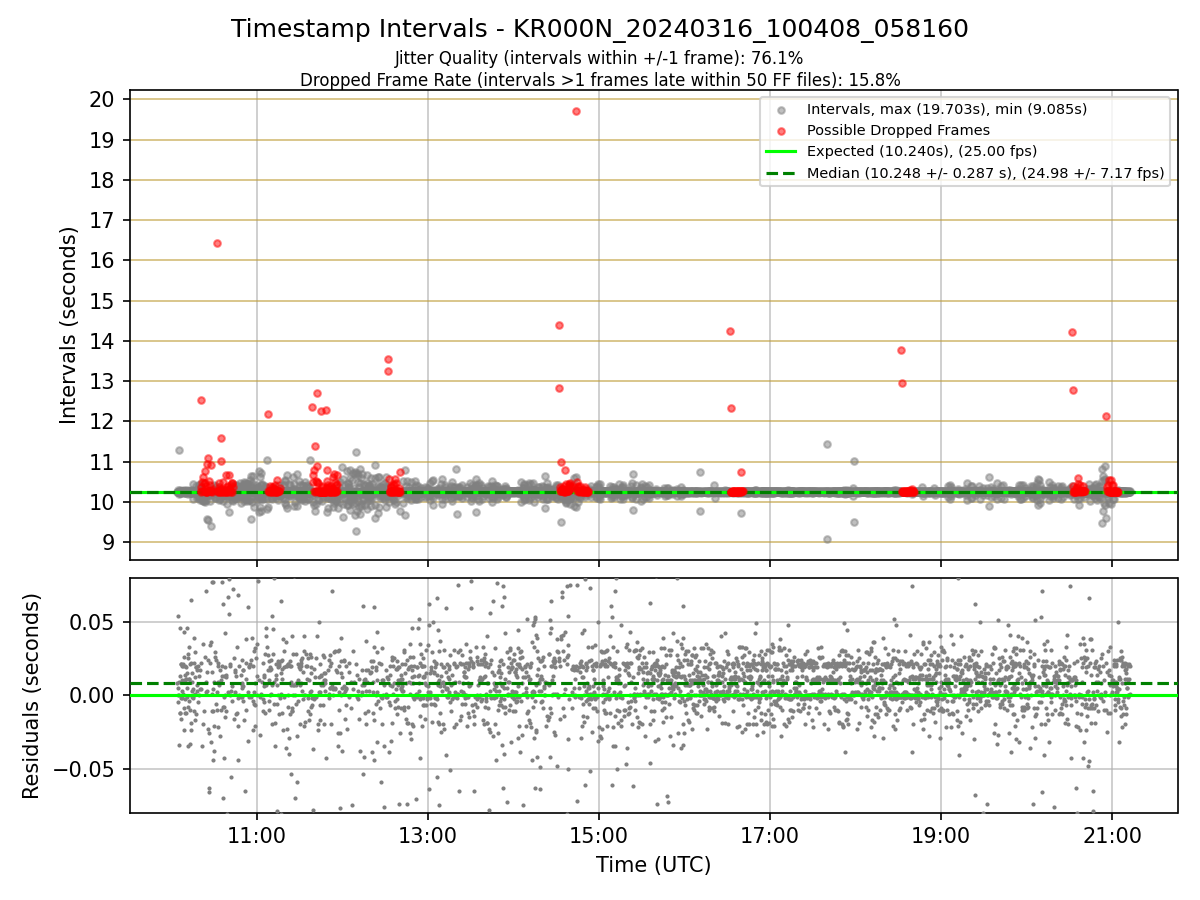
Task: Click the 'Time (UTC)' x-axis label
Action: [x=653, y=865]
